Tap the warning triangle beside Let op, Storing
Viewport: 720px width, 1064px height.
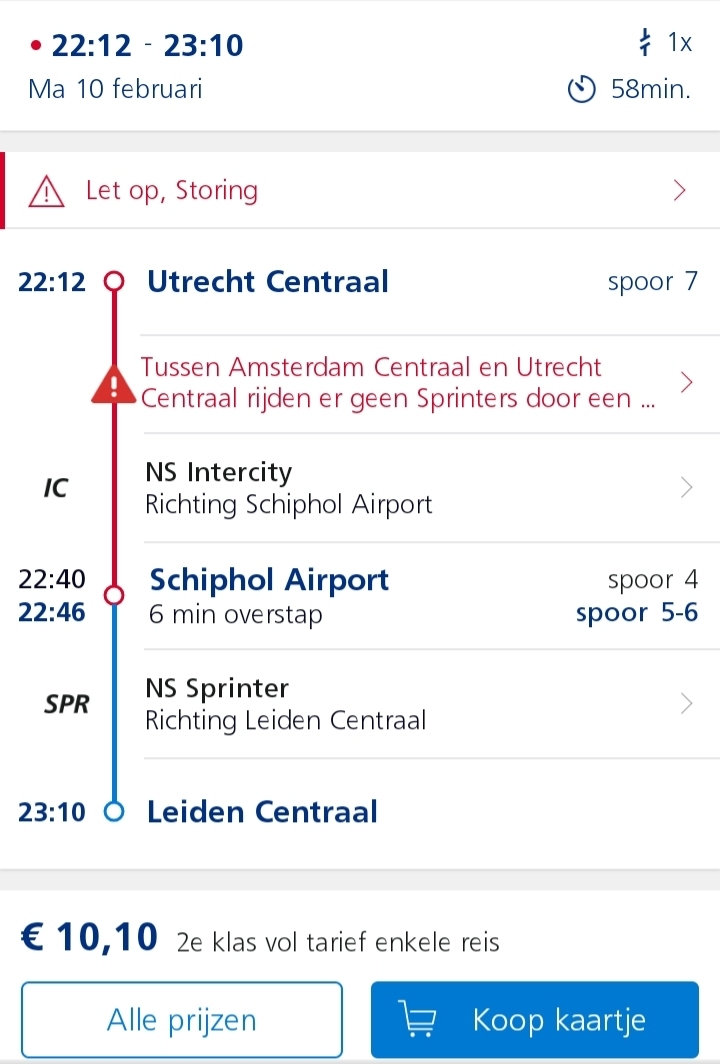(46, 191)
